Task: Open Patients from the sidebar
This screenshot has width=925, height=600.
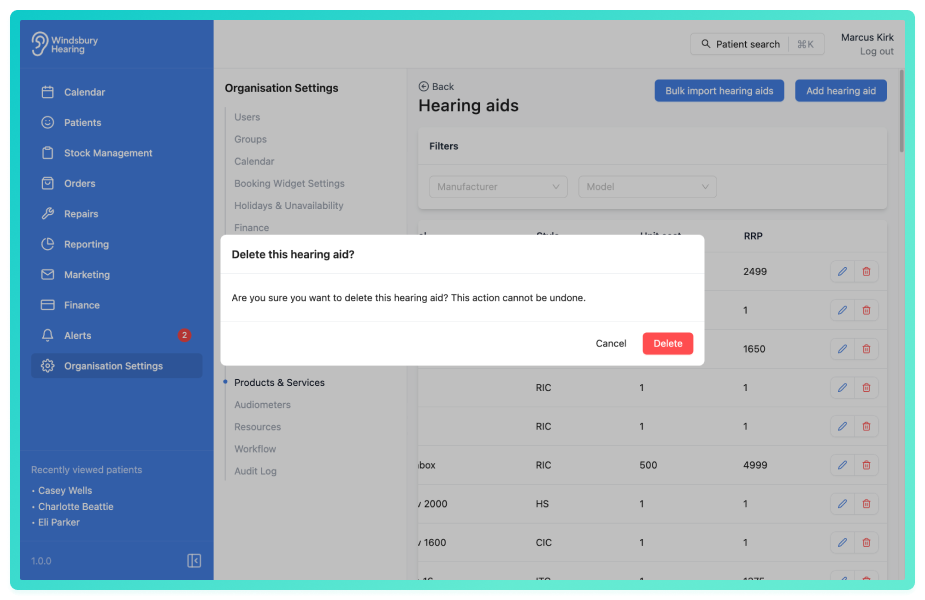Action: tap(116, 122)
